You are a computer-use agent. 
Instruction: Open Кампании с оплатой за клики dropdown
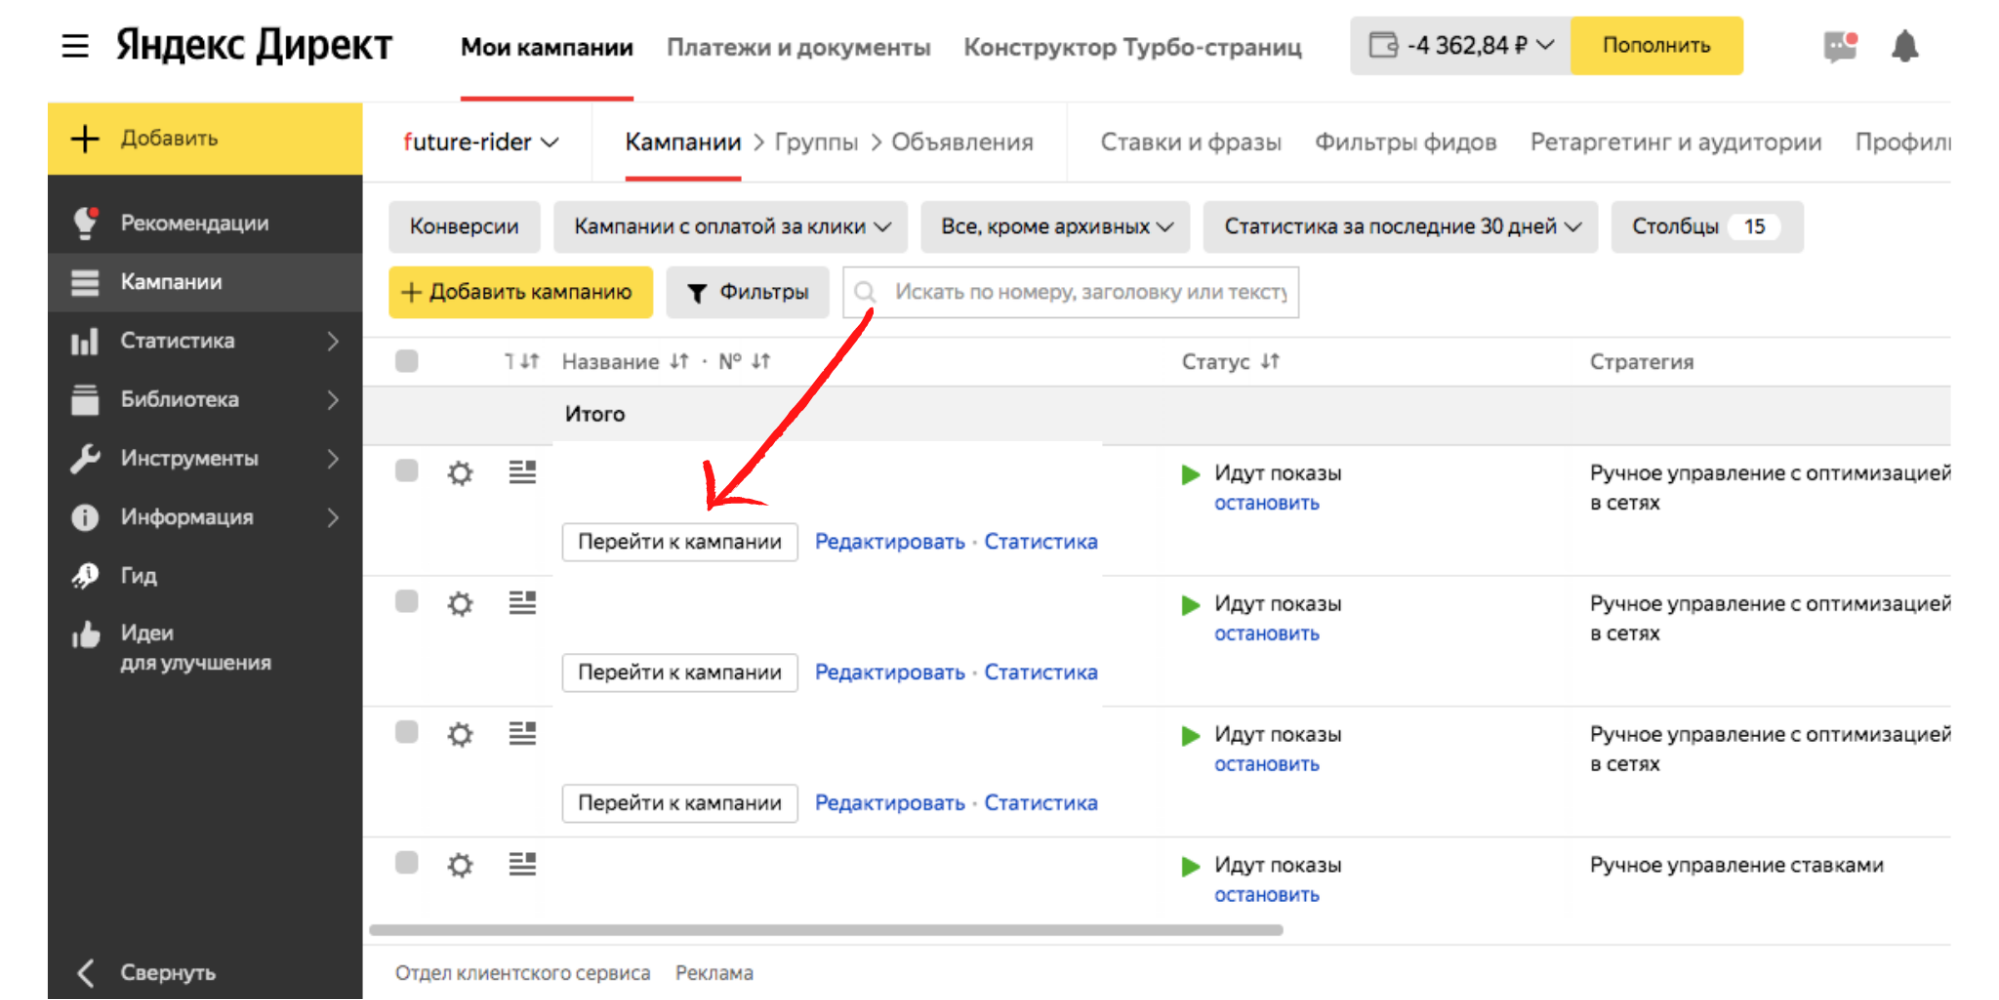[x=731, y=227]
